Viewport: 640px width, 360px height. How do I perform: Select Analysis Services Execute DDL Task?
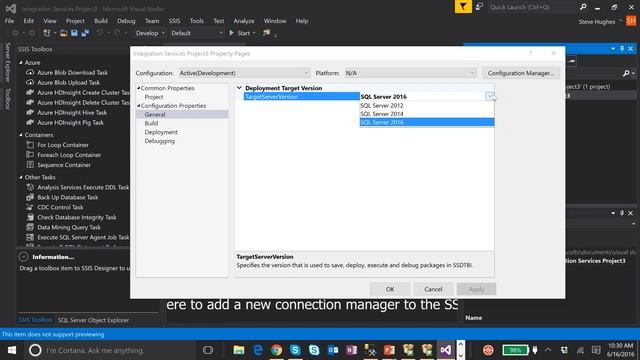[x=83, y=187]
